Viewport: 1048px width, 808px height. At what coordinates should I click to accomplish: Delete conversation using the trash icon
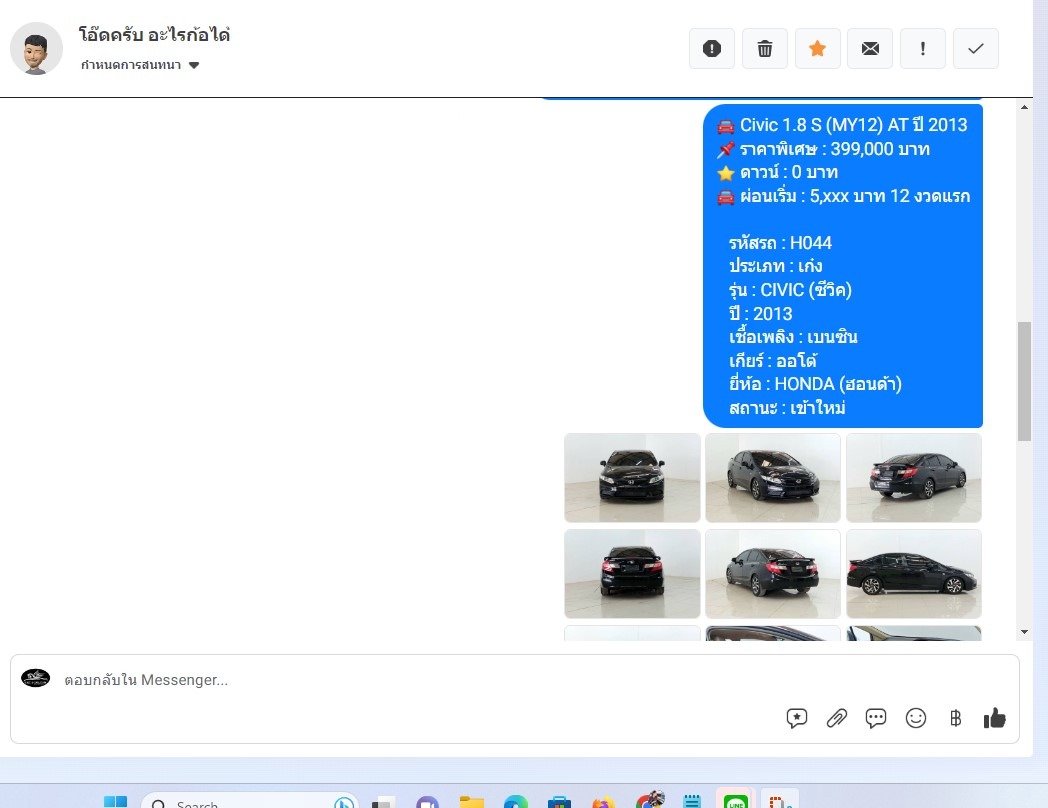click(x=765, y=48)
